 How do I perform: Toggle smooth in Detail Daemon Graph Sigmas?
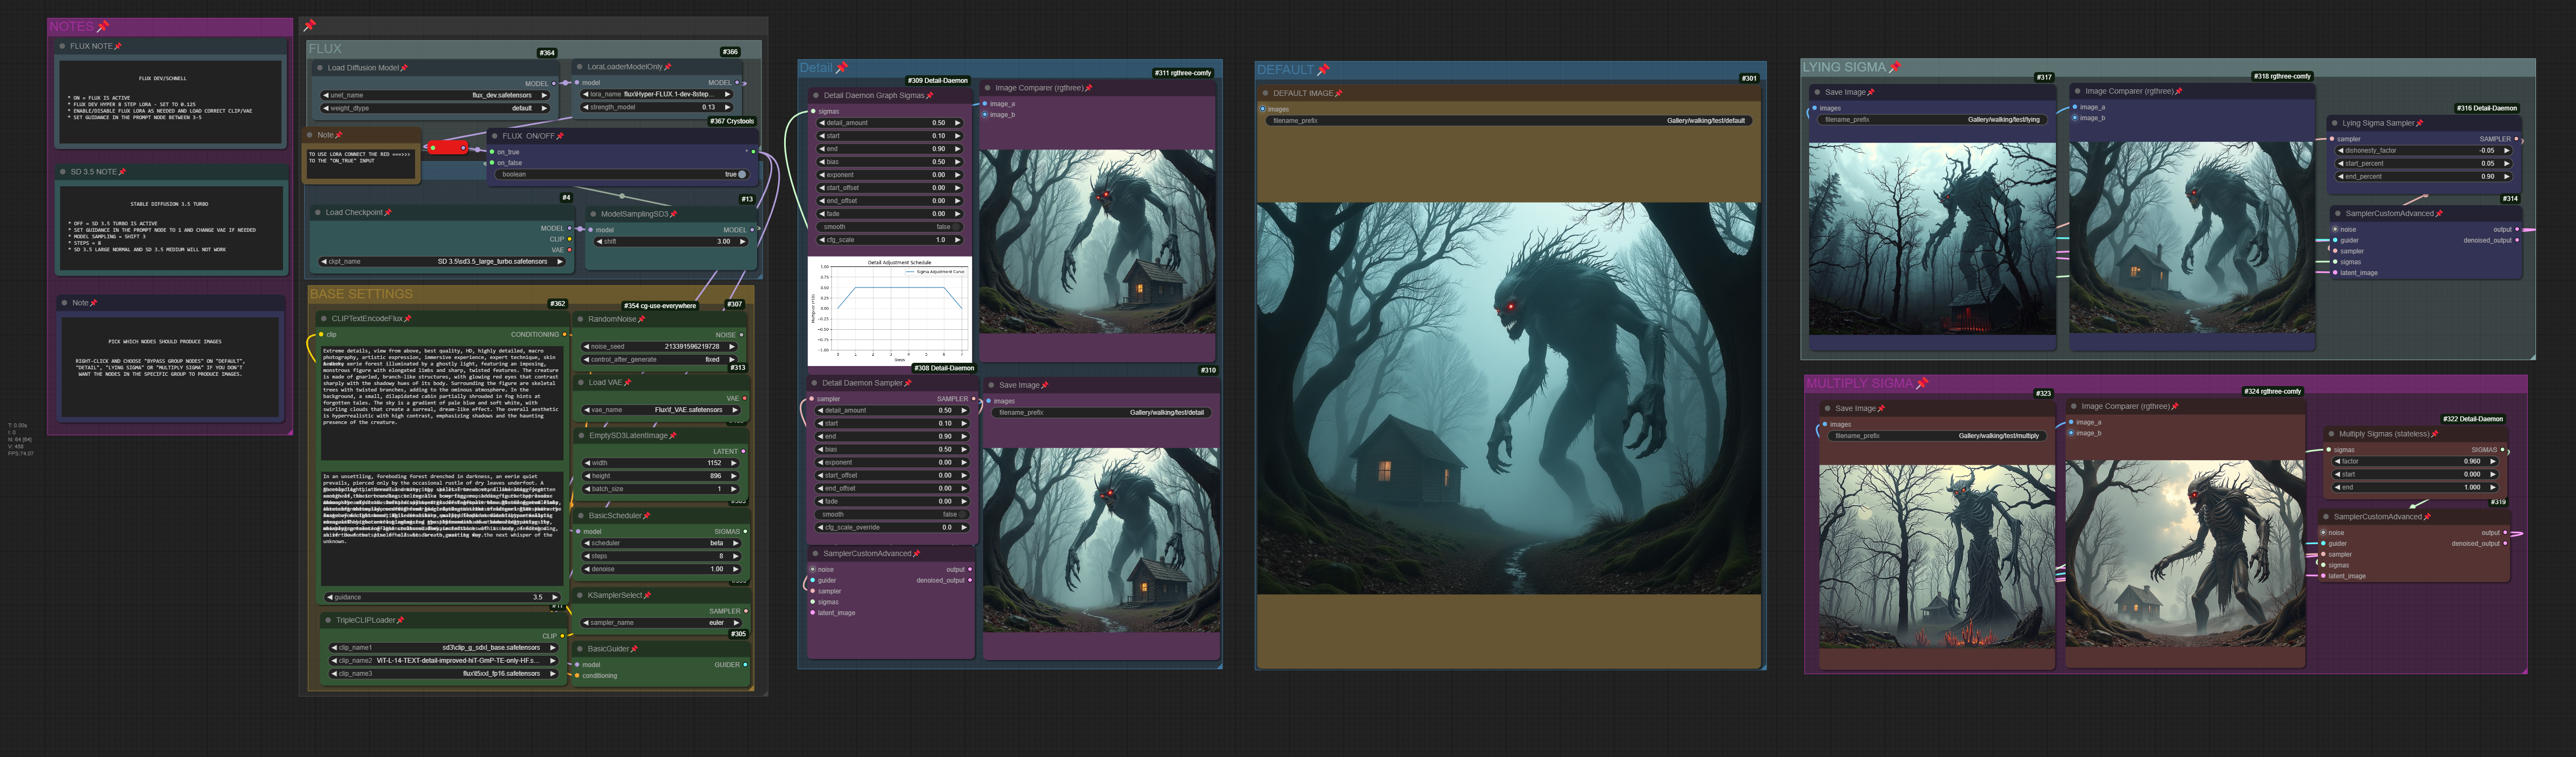890,227
